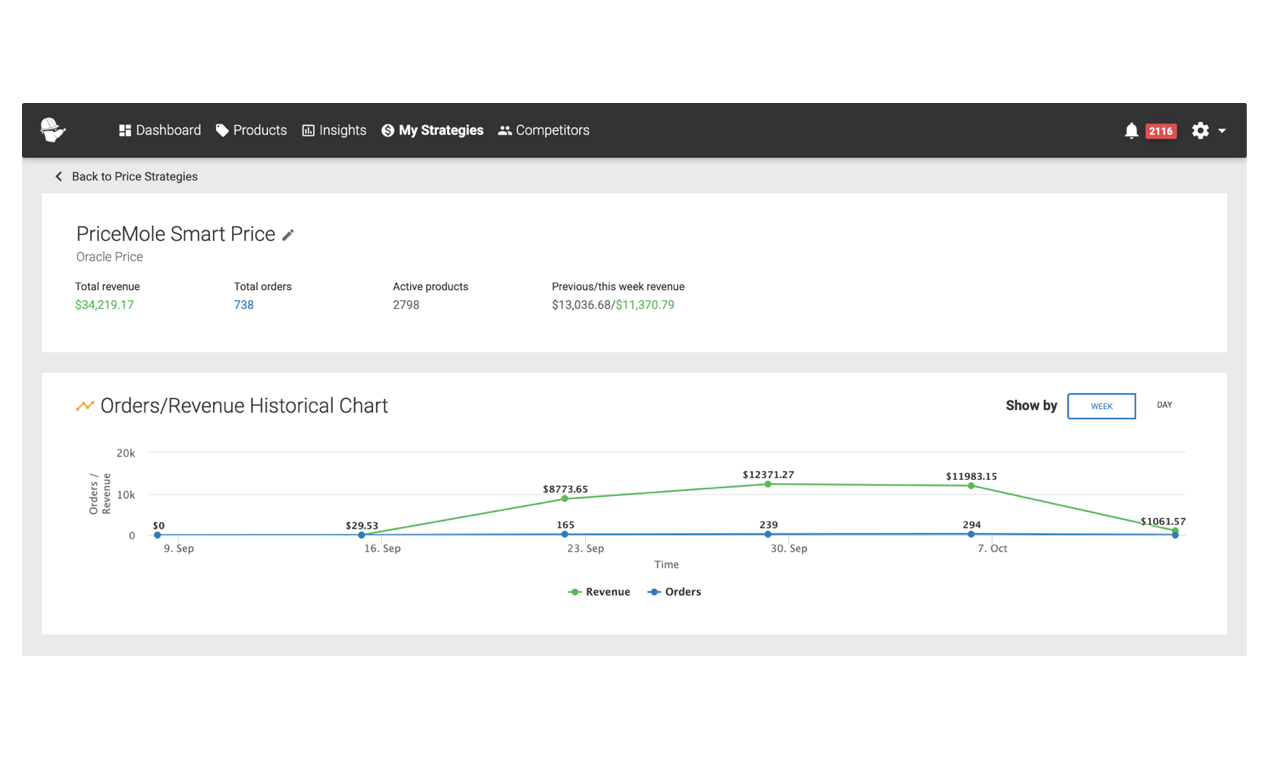Open the Dashboard menu item

(x=160, y=130)
